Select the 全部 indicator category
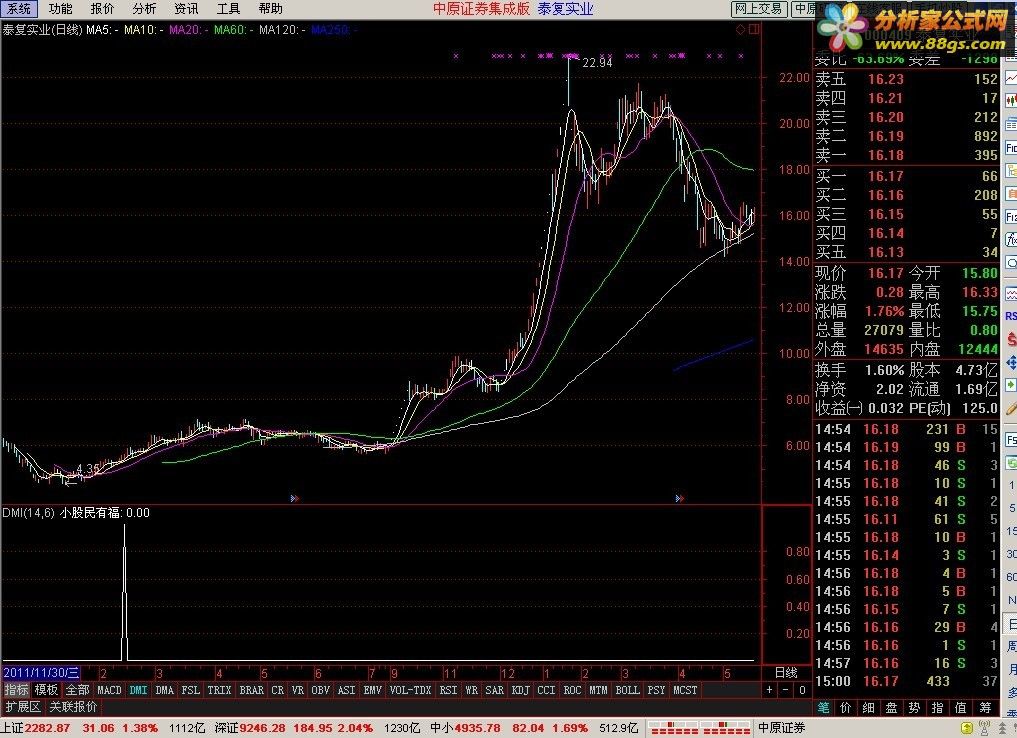The height and width of the screenshot is (738, 1017). pos(77,690)
